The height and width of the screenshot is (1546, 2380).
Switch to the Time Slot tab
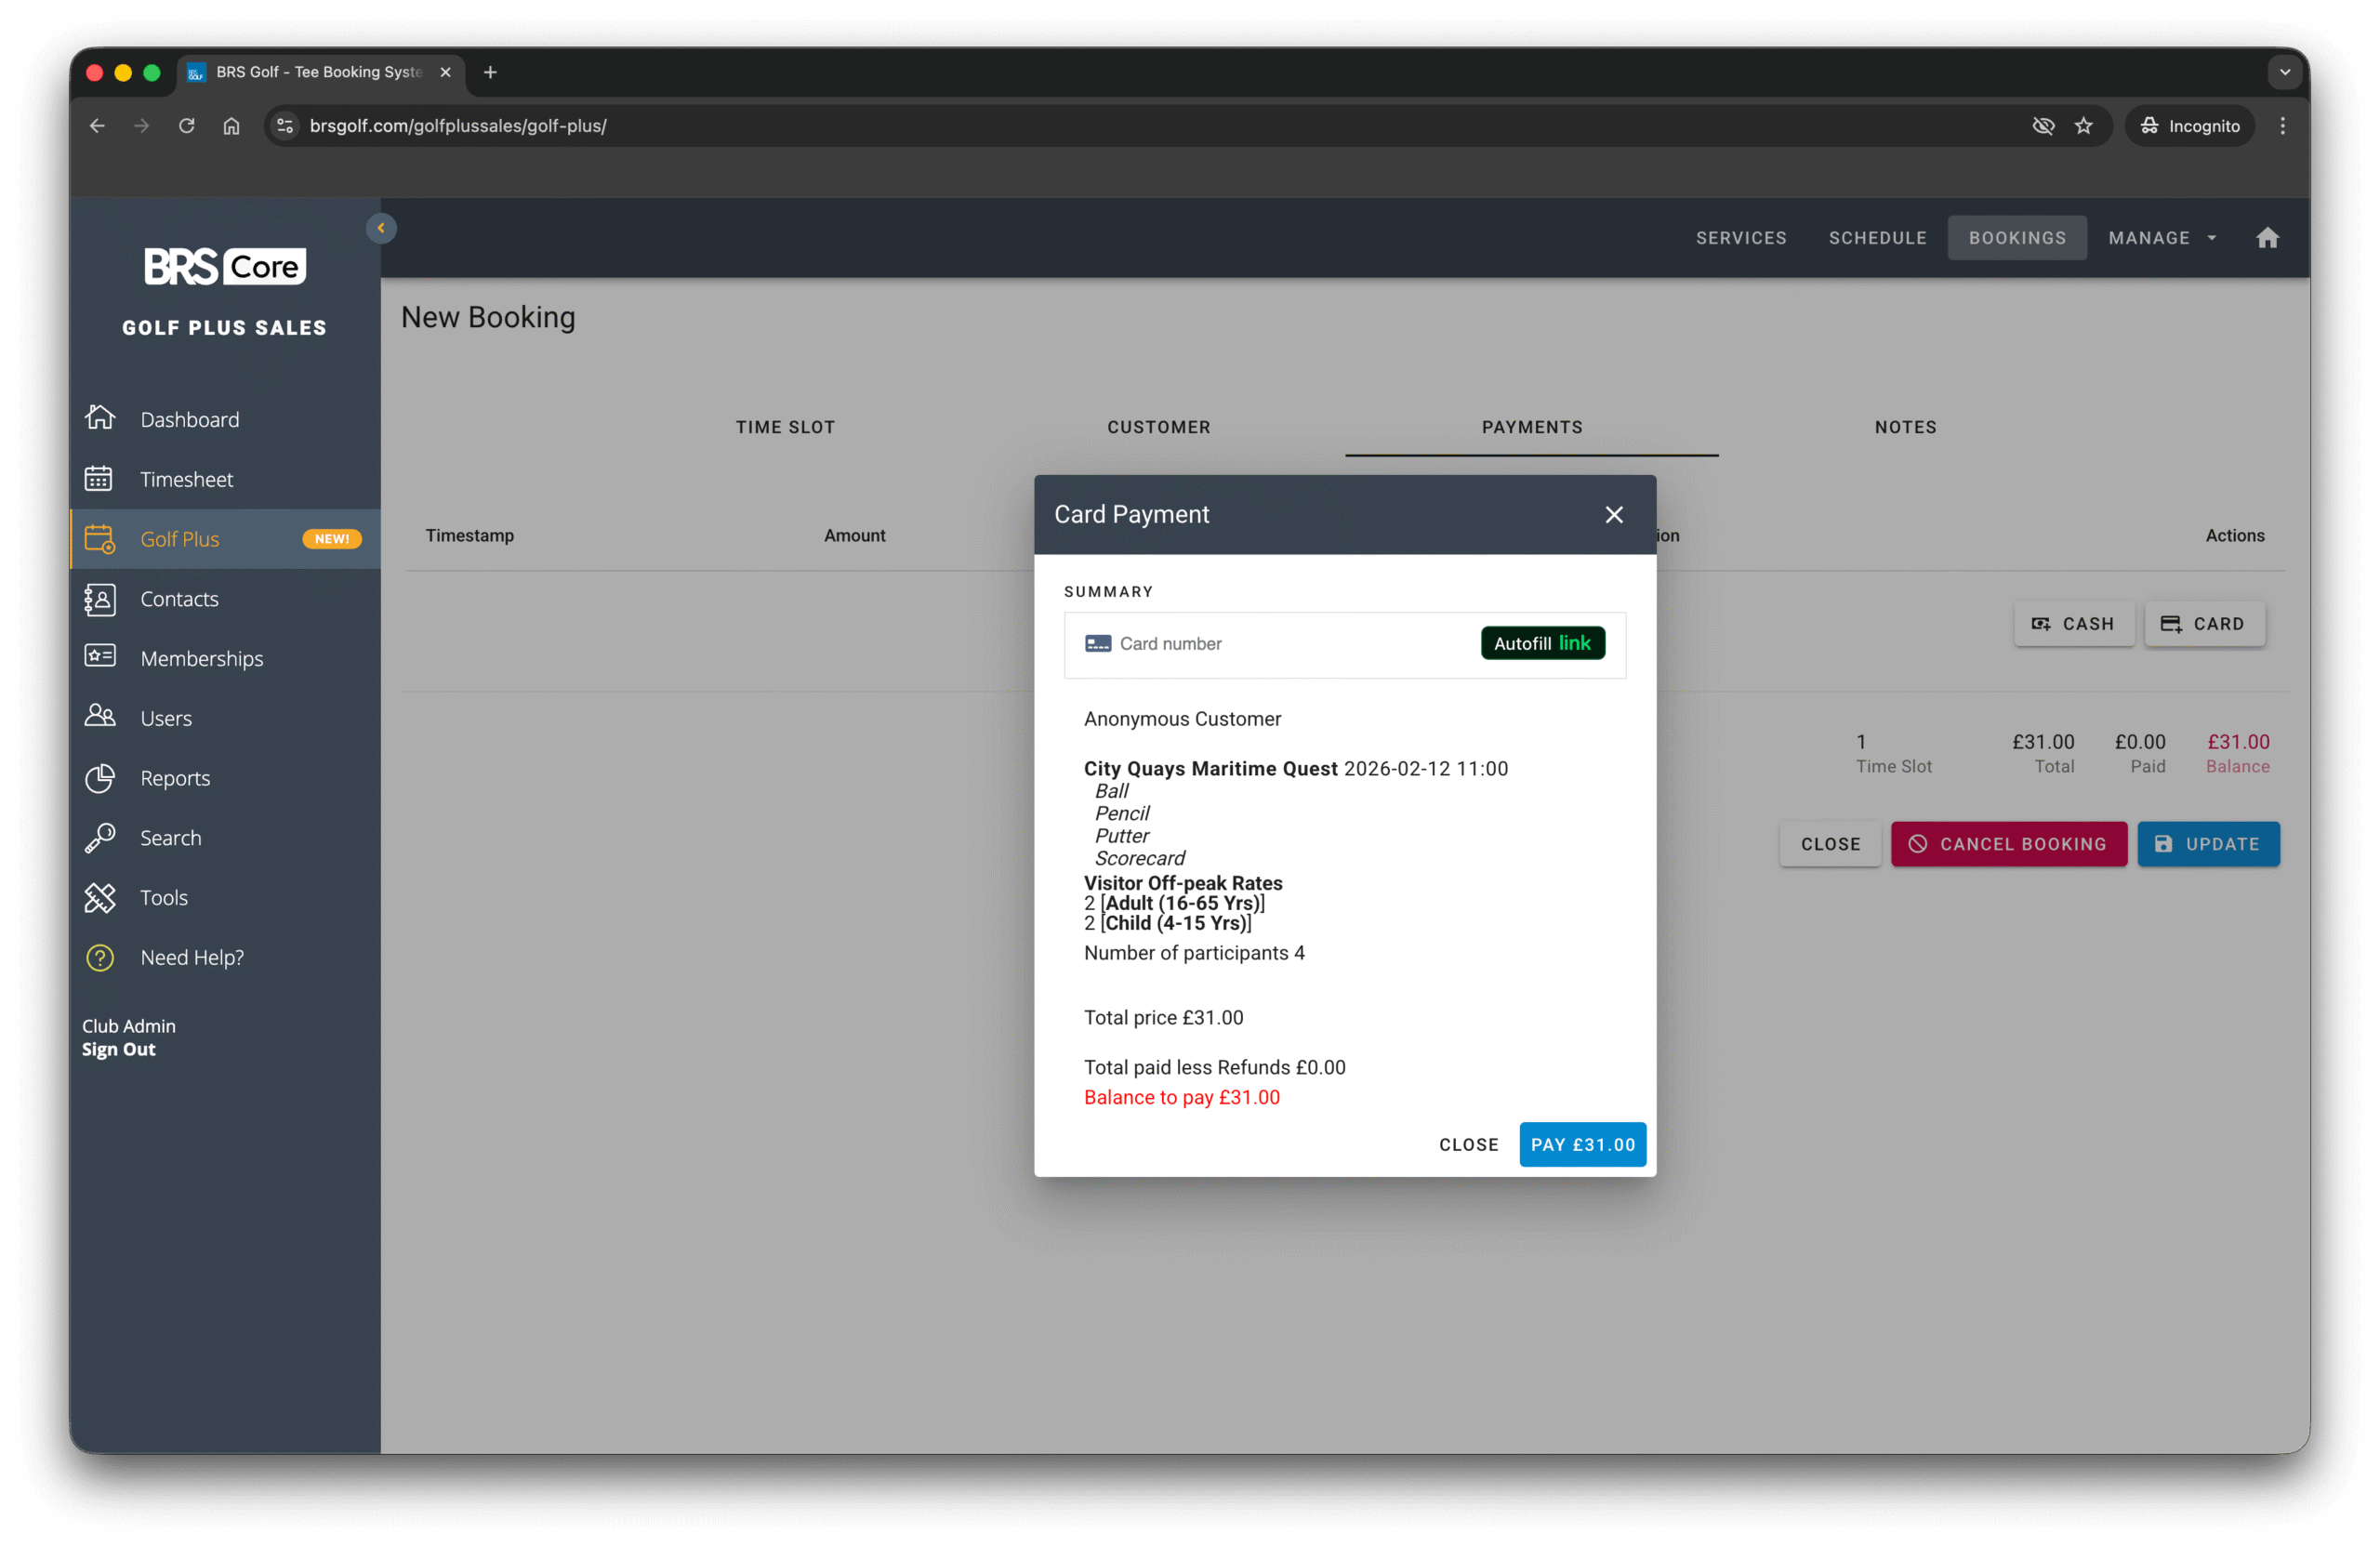(784, 427)
